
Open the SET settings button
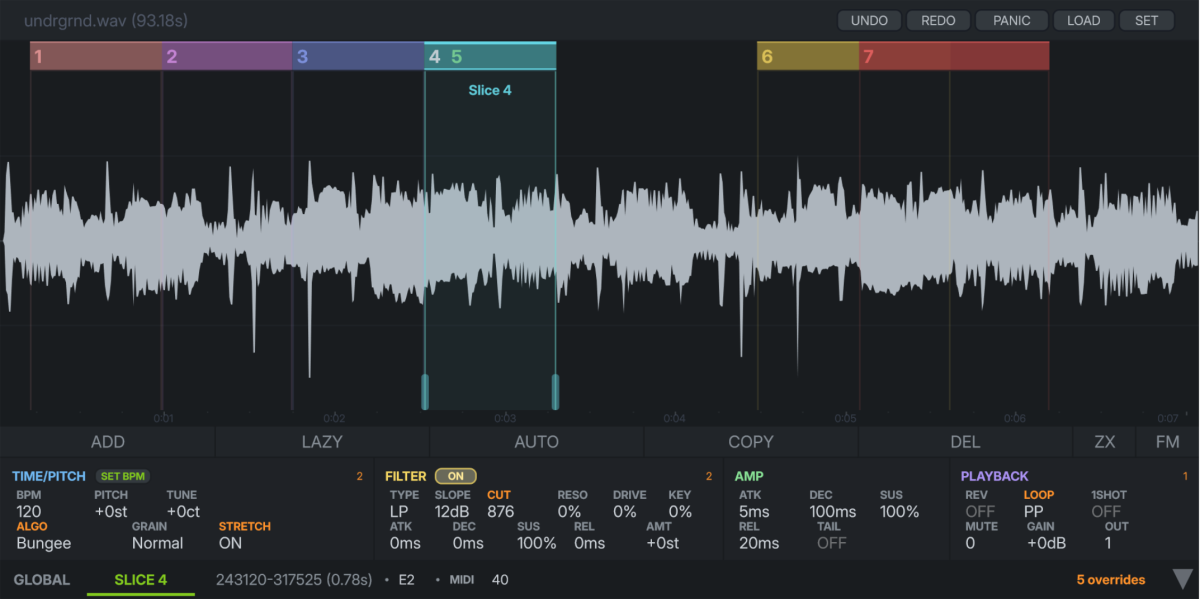point(1146,20)
